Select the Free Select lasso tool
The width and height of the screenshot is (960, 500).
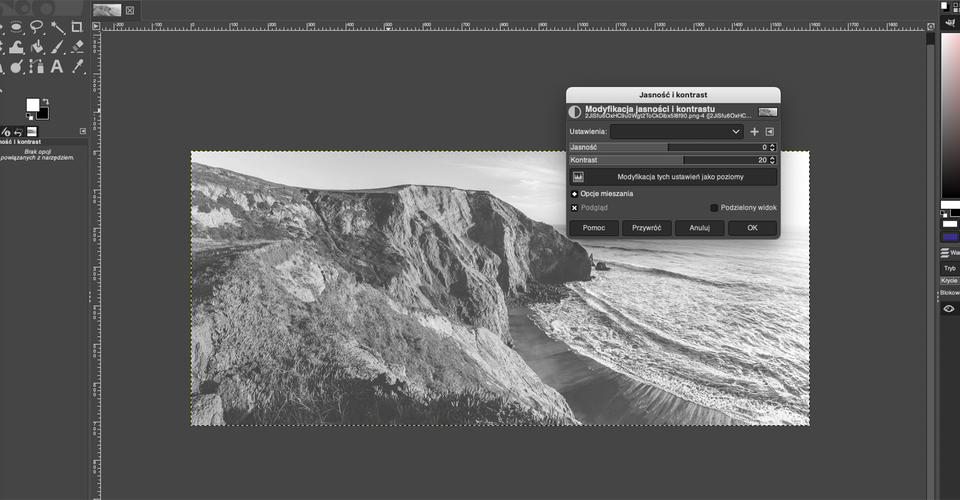[x=37, y=27]
